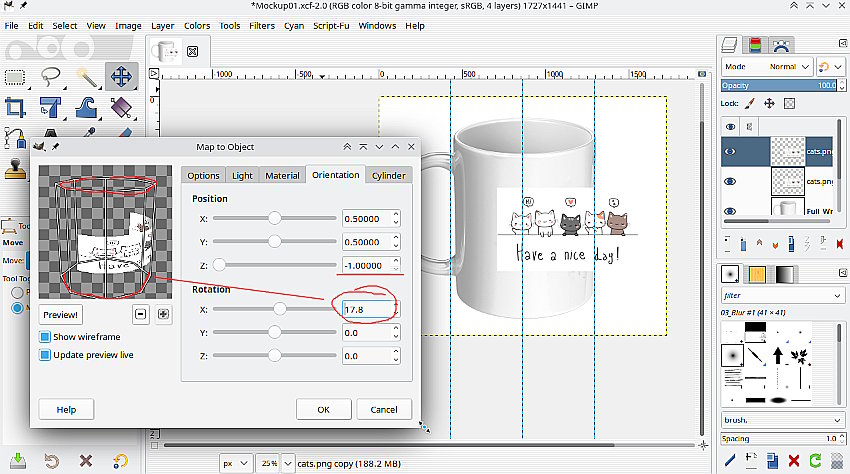
Task: Select the Fuzzy Select magic wand tool
Action: pyautogui.click(x=87, y=77)
